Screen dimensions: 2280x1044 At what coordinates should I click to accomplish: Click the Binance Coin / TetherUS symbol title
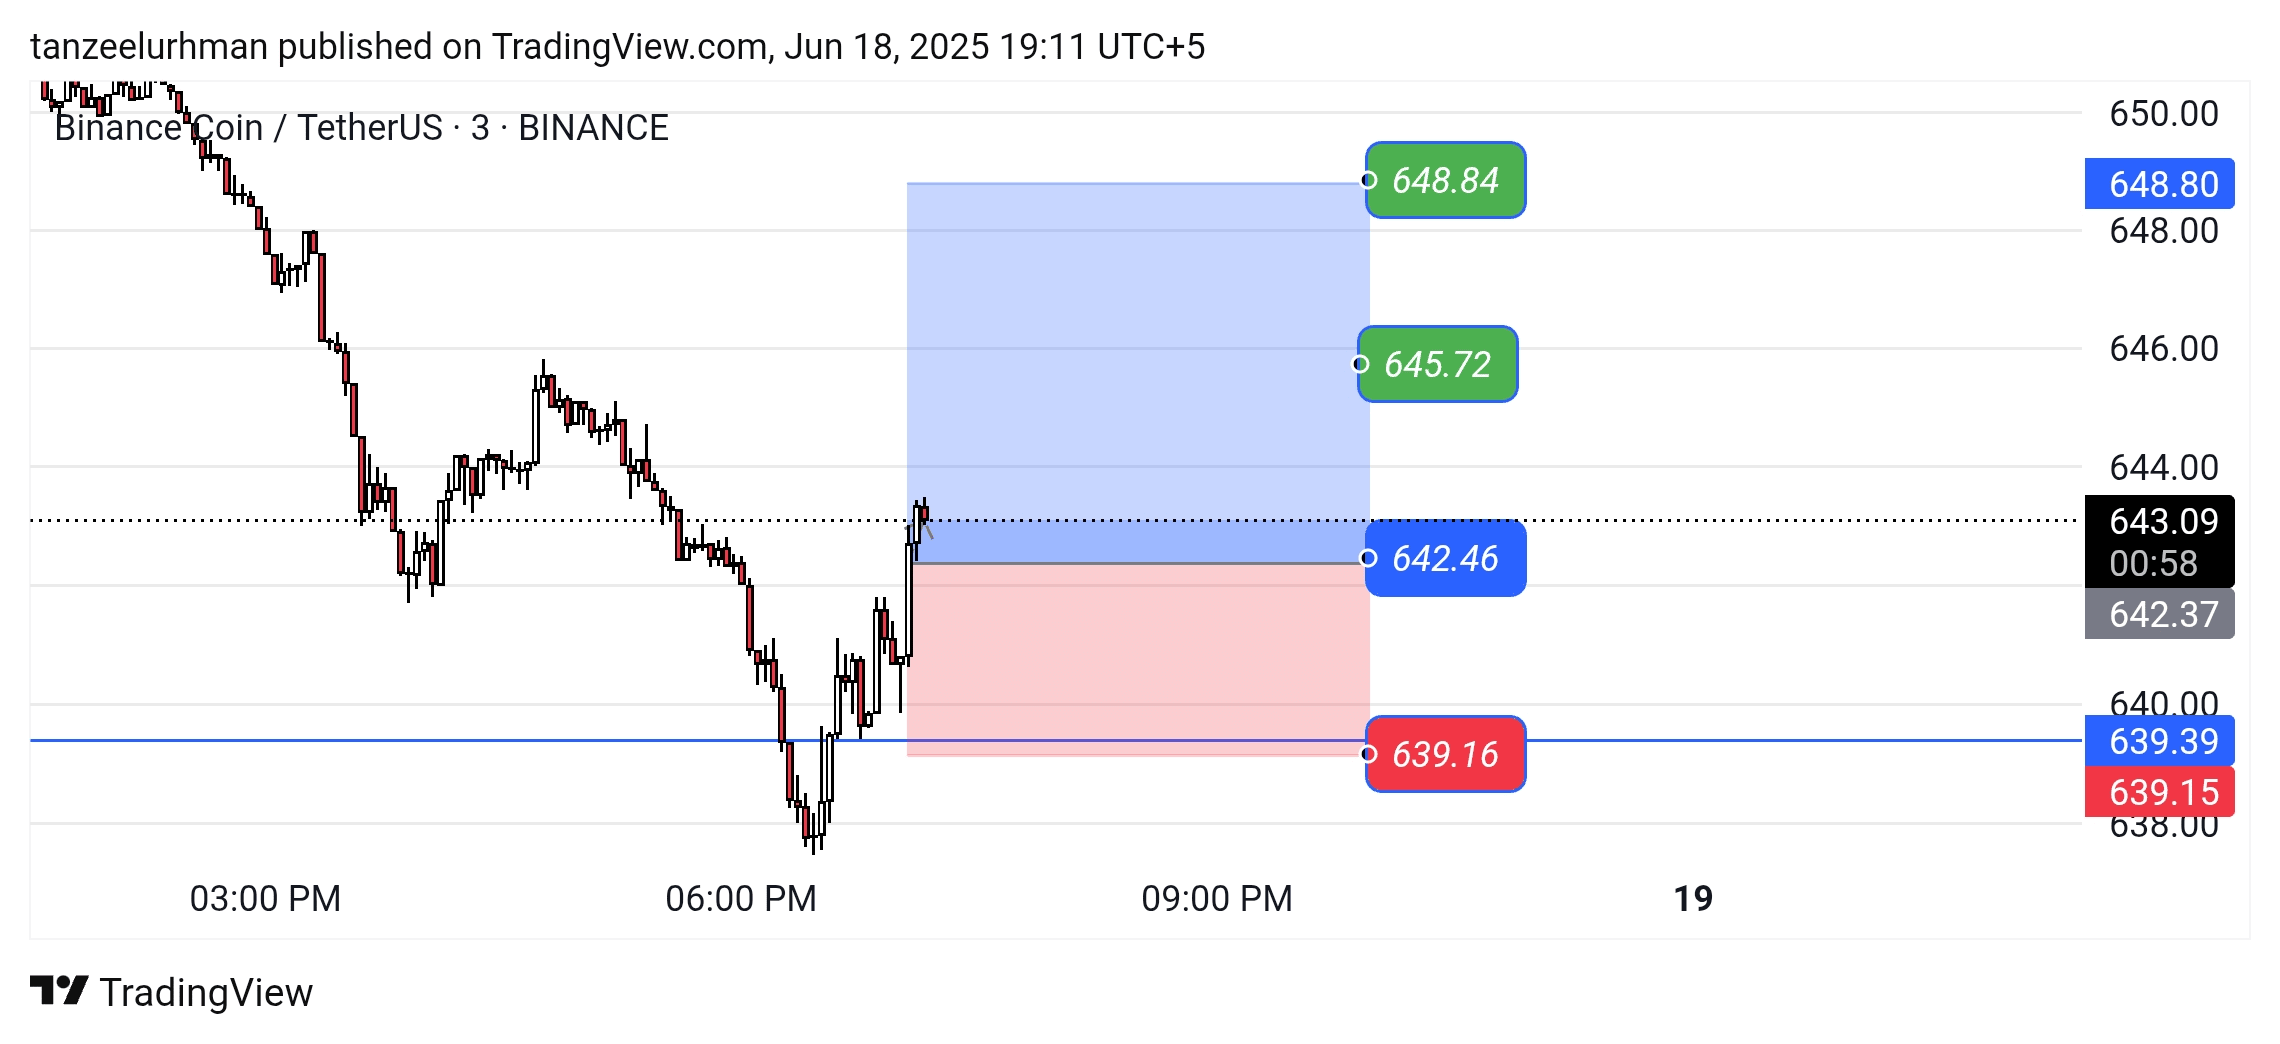361,128
